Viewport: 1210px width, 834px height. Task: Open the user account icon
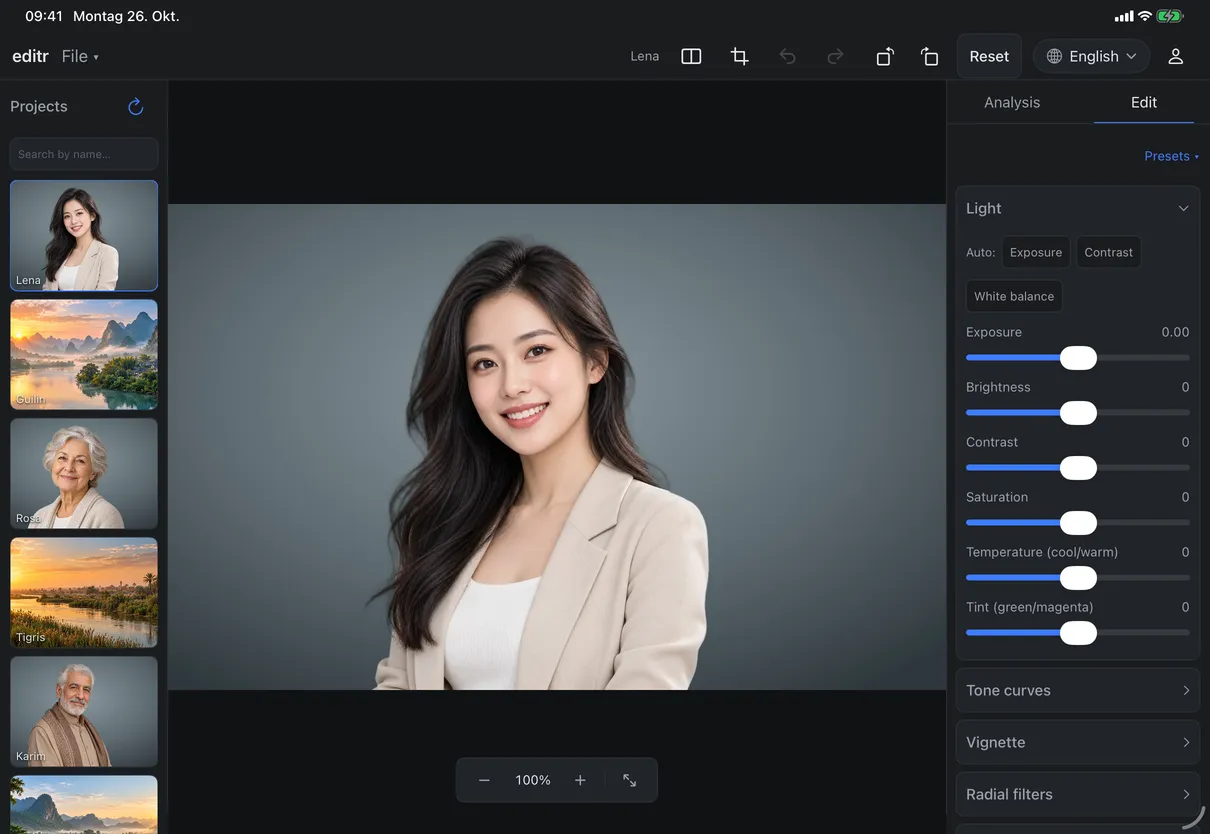[1176, 56]
